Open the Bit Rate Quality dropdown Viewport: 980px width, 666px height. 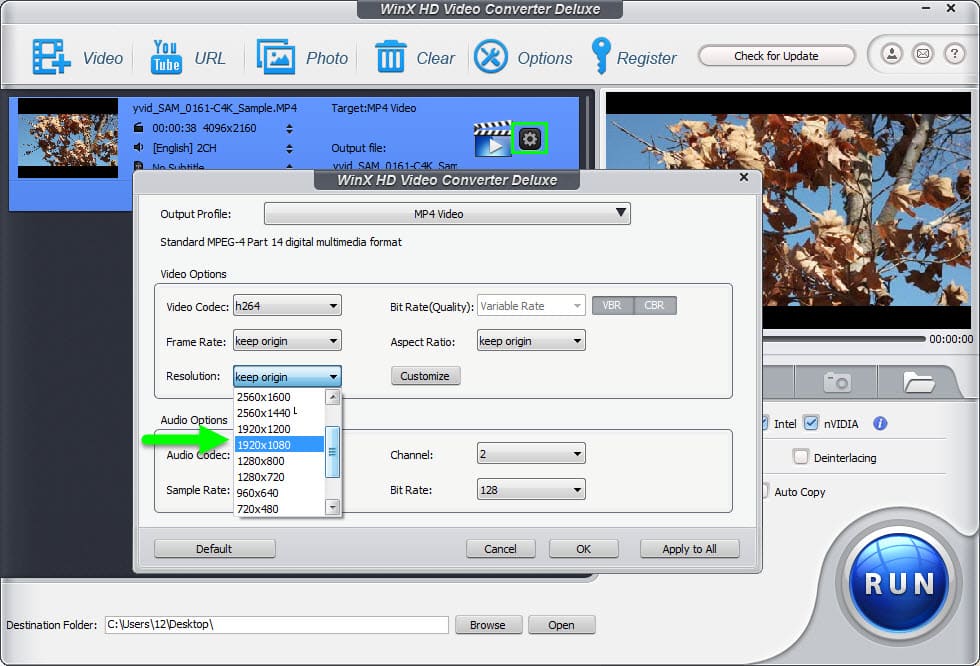tap(531, 306)
